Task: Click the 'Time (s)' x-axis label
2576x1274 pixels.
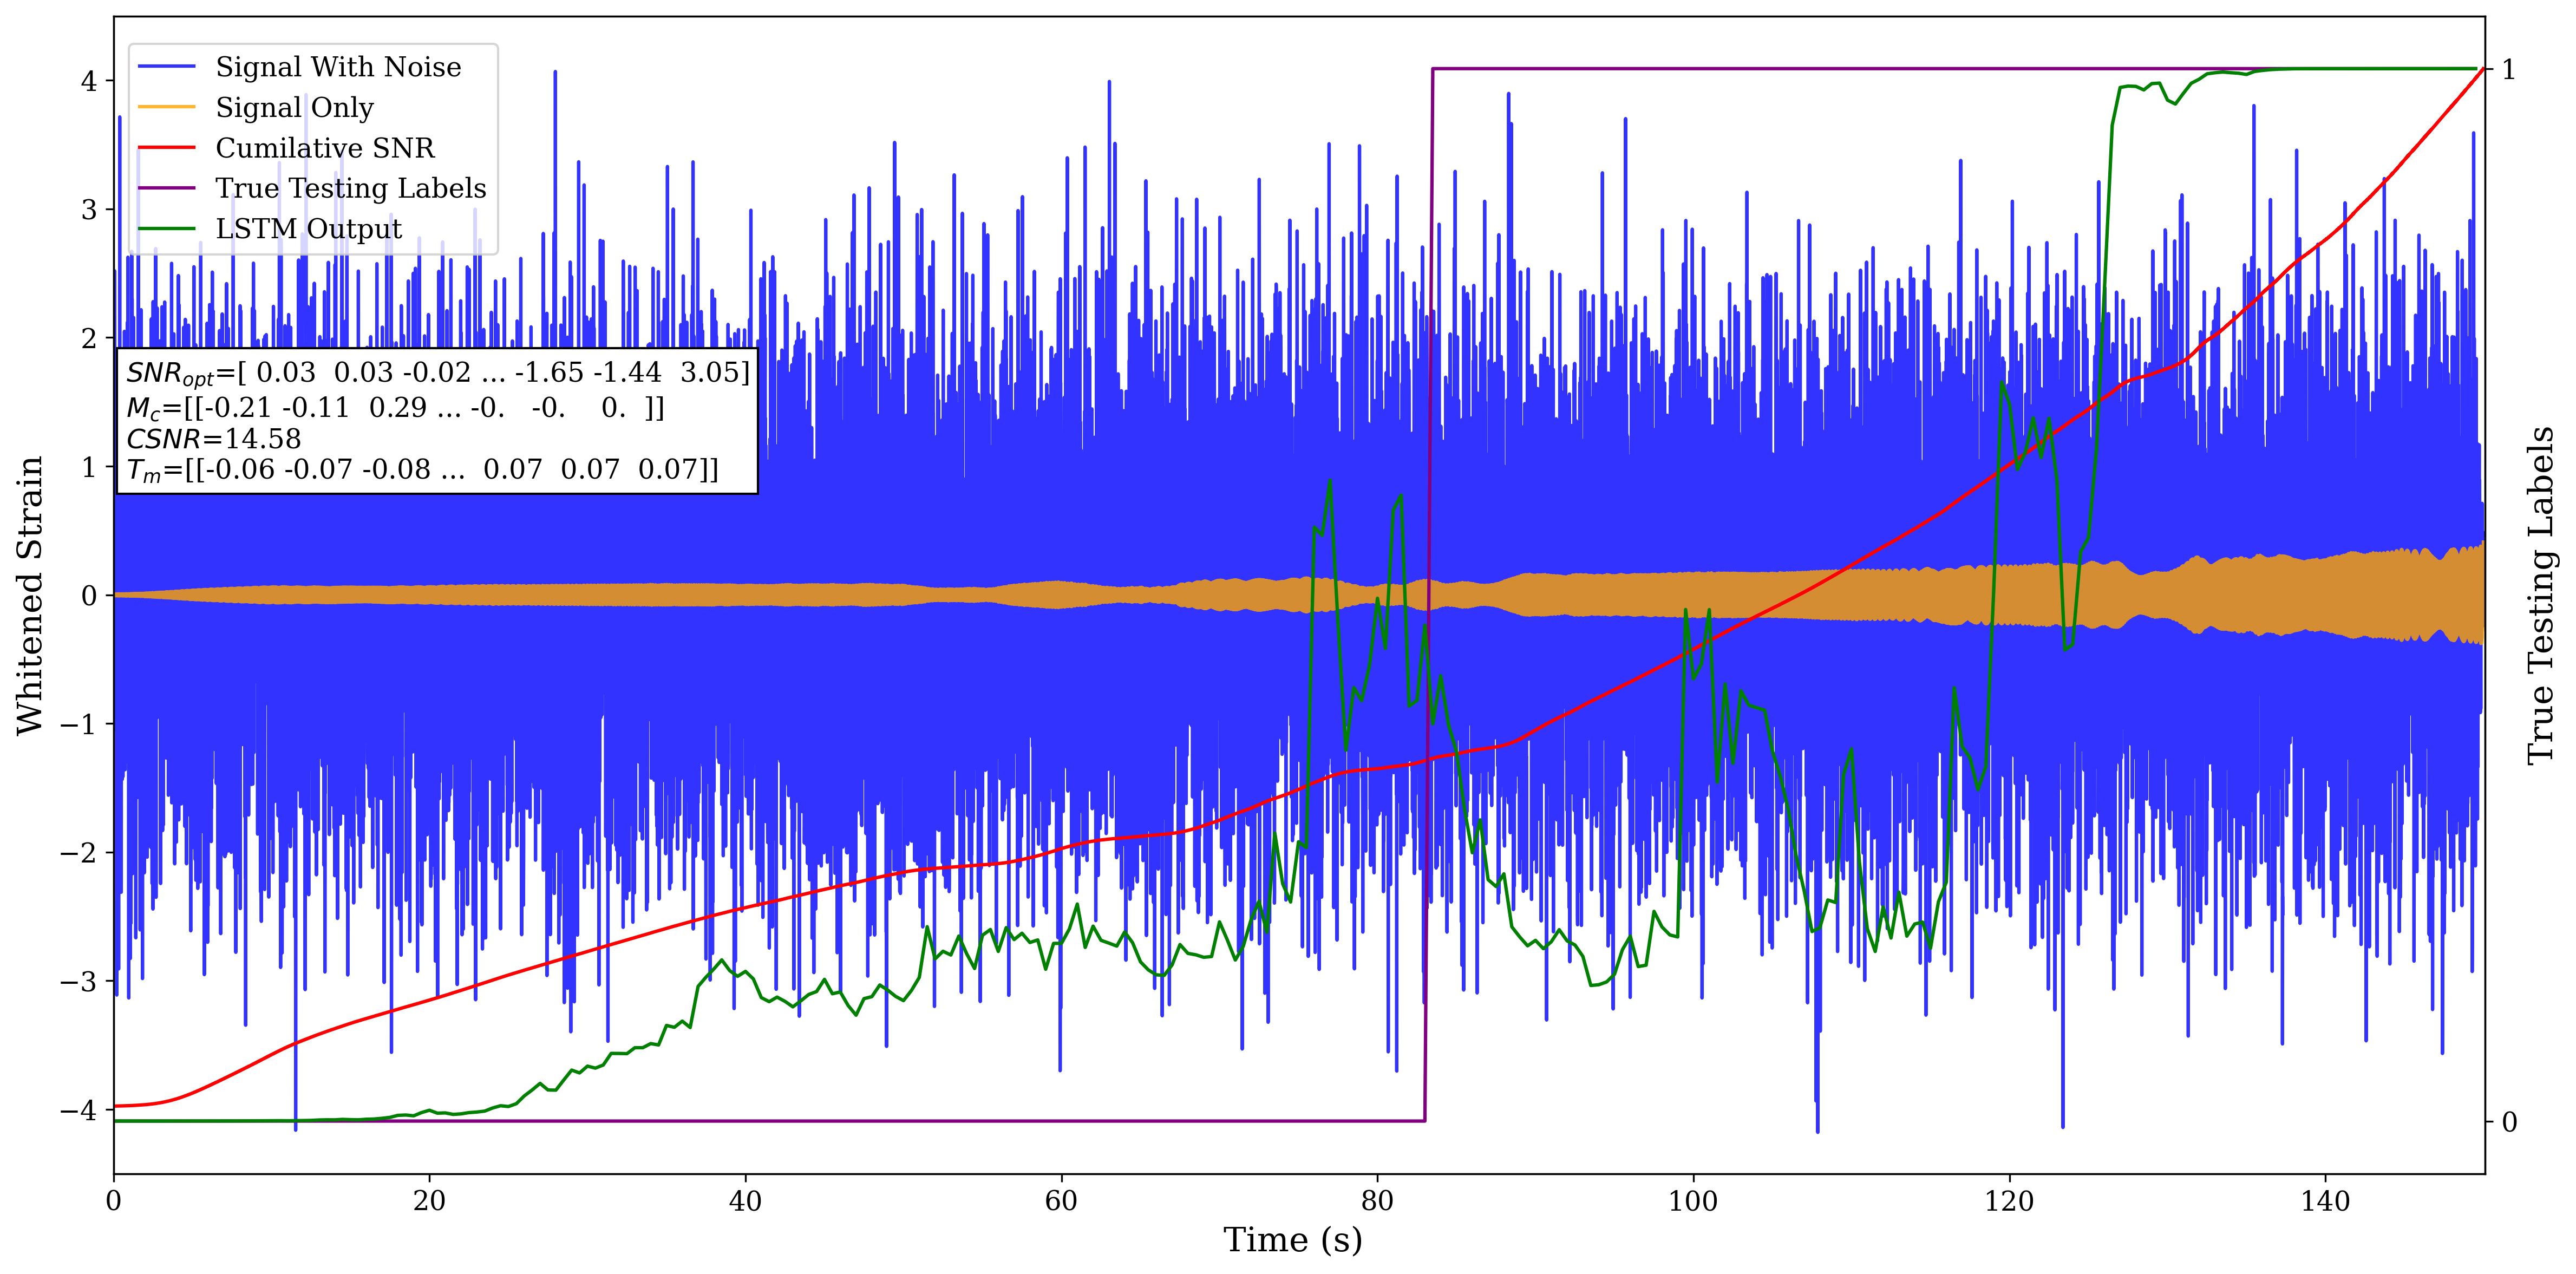Action: click(x=1292, y=1240)
